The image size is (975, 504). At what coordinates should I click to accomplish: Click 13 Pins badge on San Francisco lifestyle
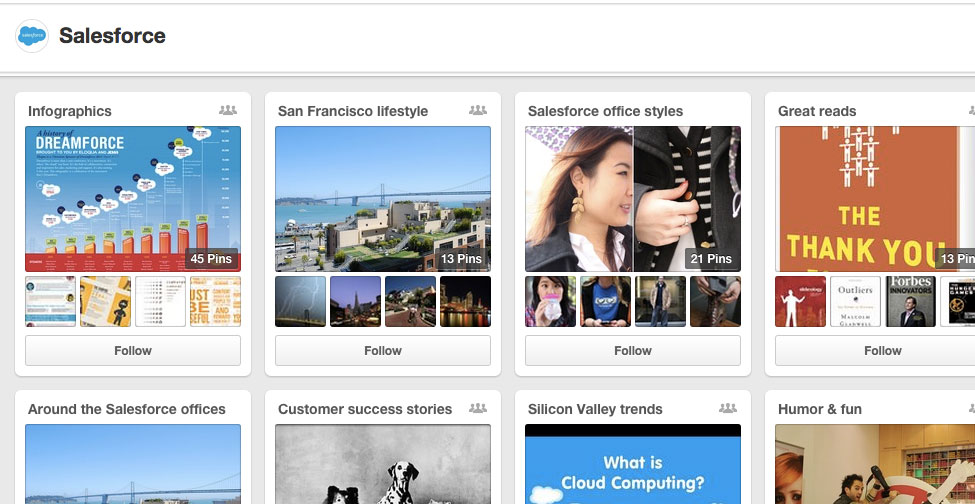click(x=461, y=259)
